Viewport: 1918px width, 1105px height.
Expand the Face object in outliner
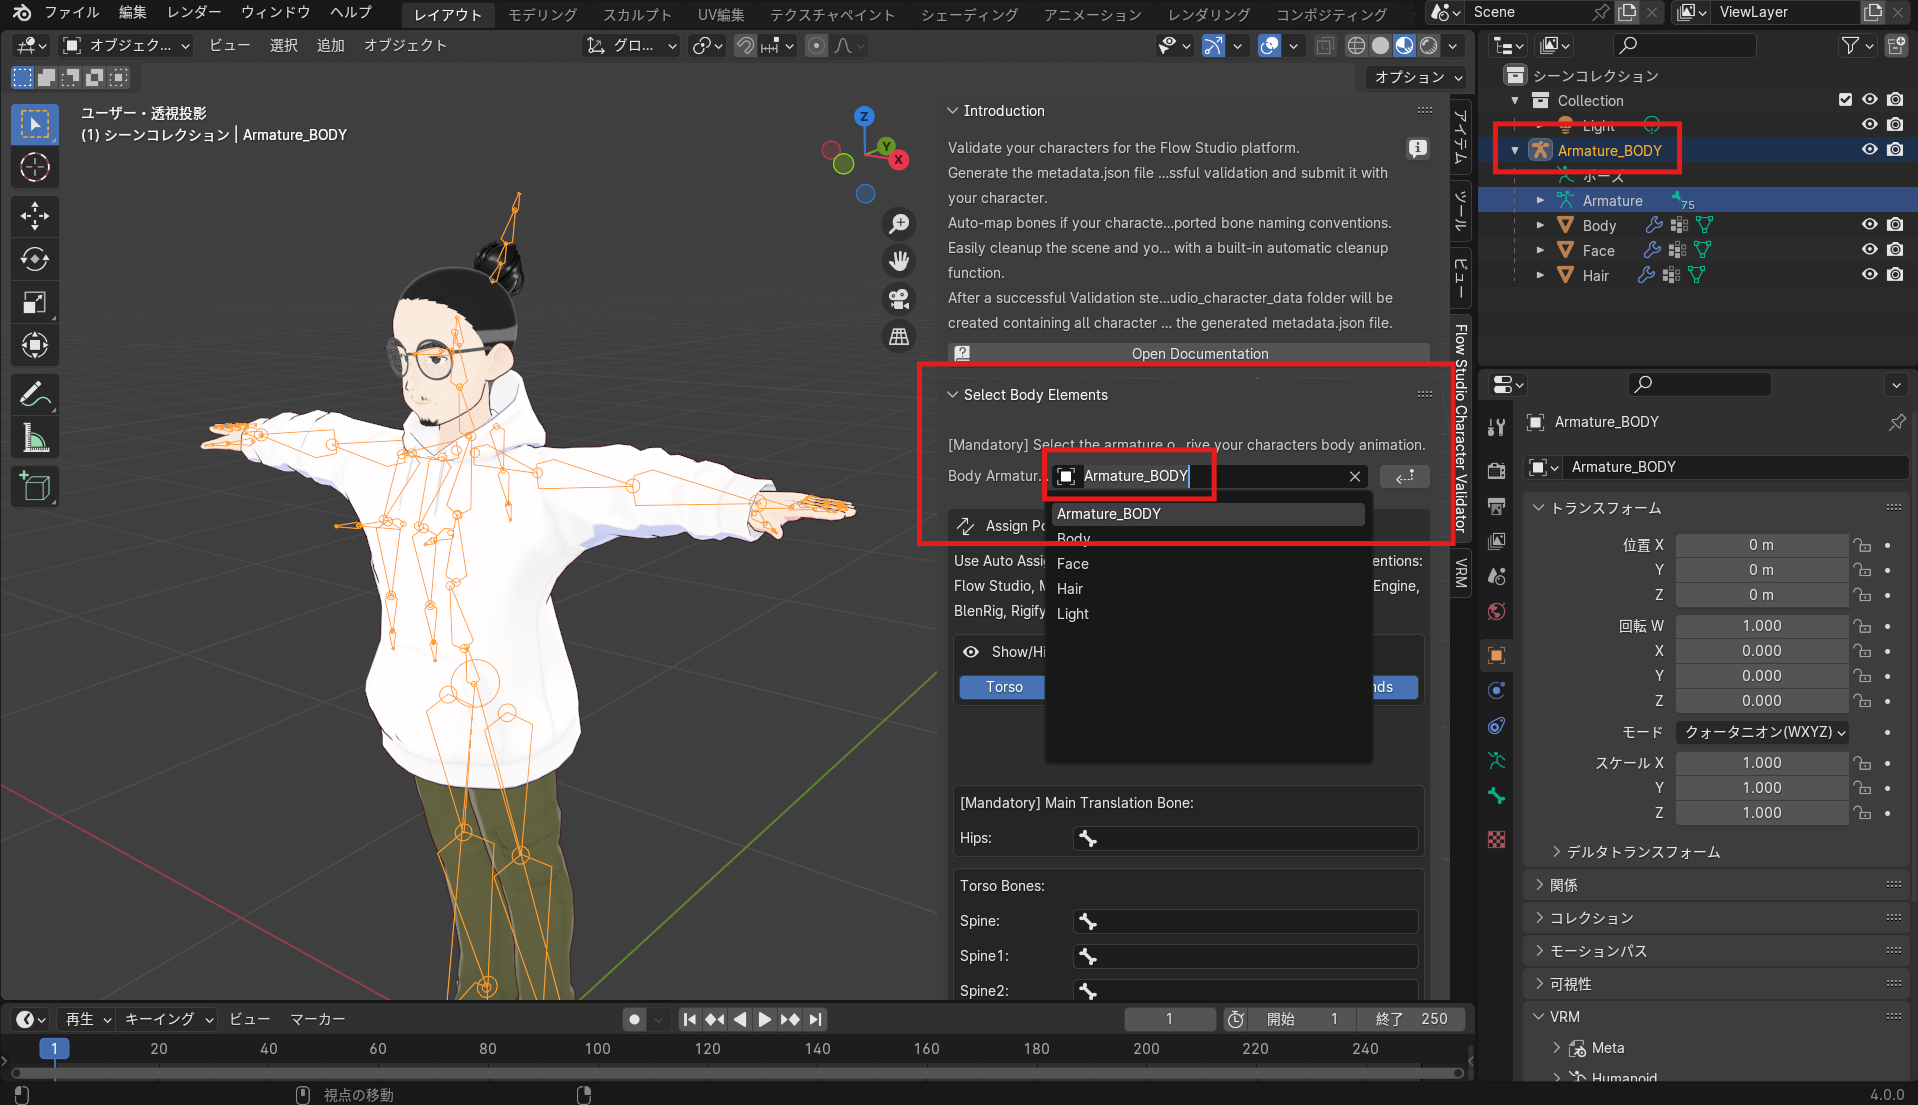1540,250
